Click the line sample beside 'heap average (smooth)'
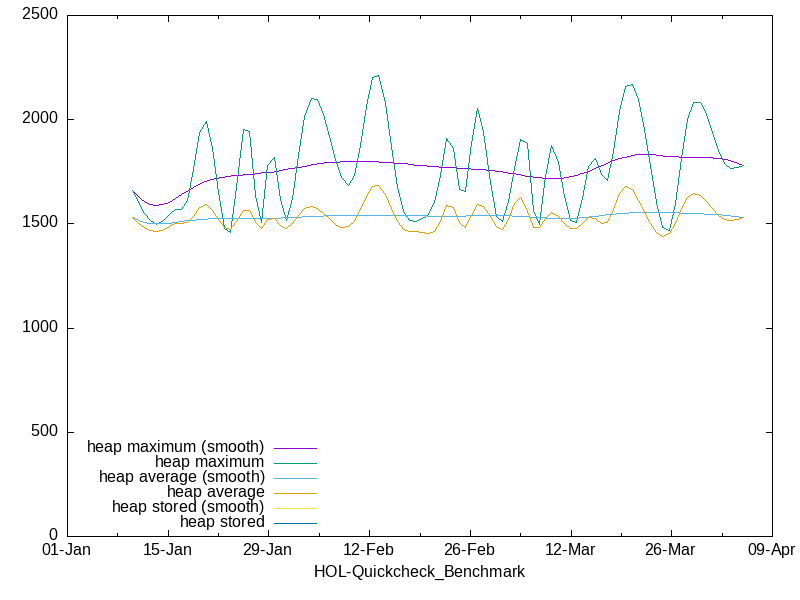 click(295, 478)
